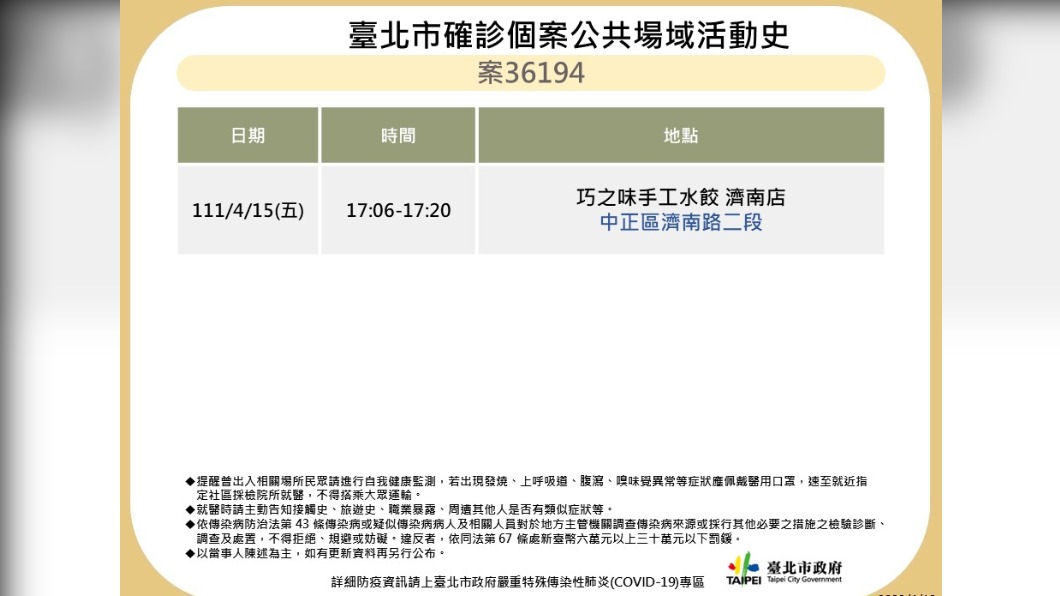Click the footer line 詳細防疫資訊請上臺北市政府
The width and height of the screenshot is (1060, 596).
click(x=518, y=582)
